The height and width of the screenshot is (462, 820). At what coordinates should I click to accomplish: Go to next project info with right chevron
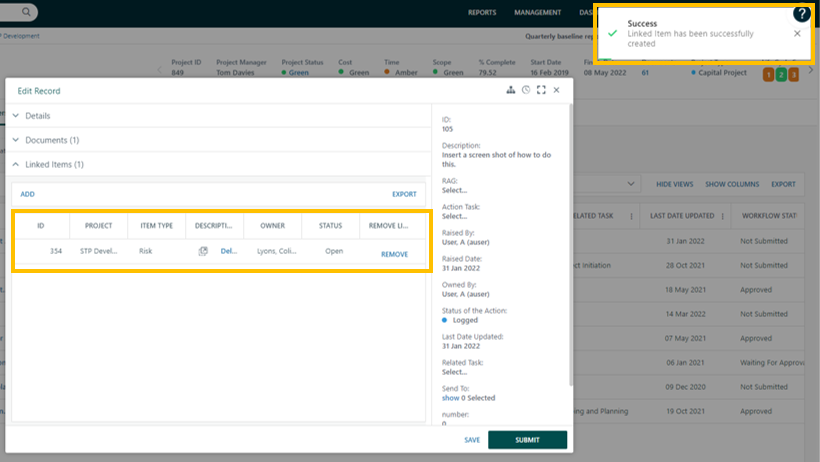[811, 70]
